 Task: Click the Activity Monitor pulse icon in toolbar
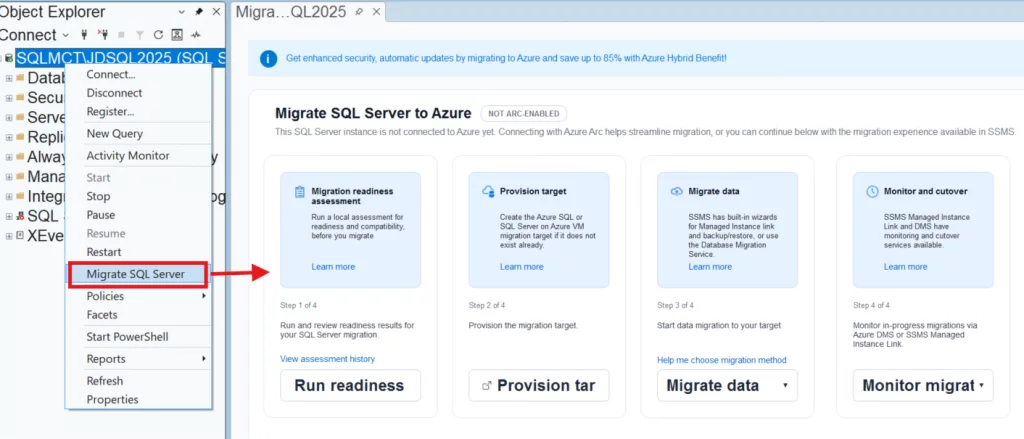[x=196, y=35]
